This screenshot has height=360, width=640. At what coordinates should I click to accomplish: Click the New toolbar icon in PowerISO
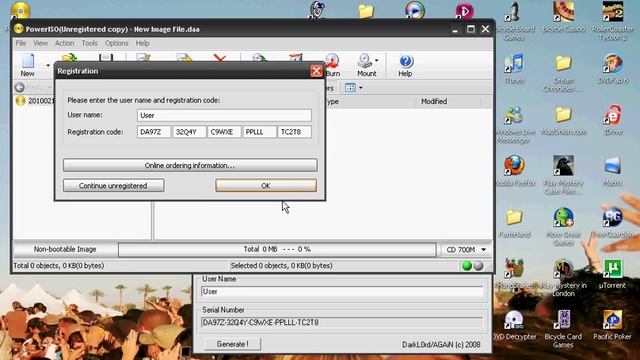[28, 65]
